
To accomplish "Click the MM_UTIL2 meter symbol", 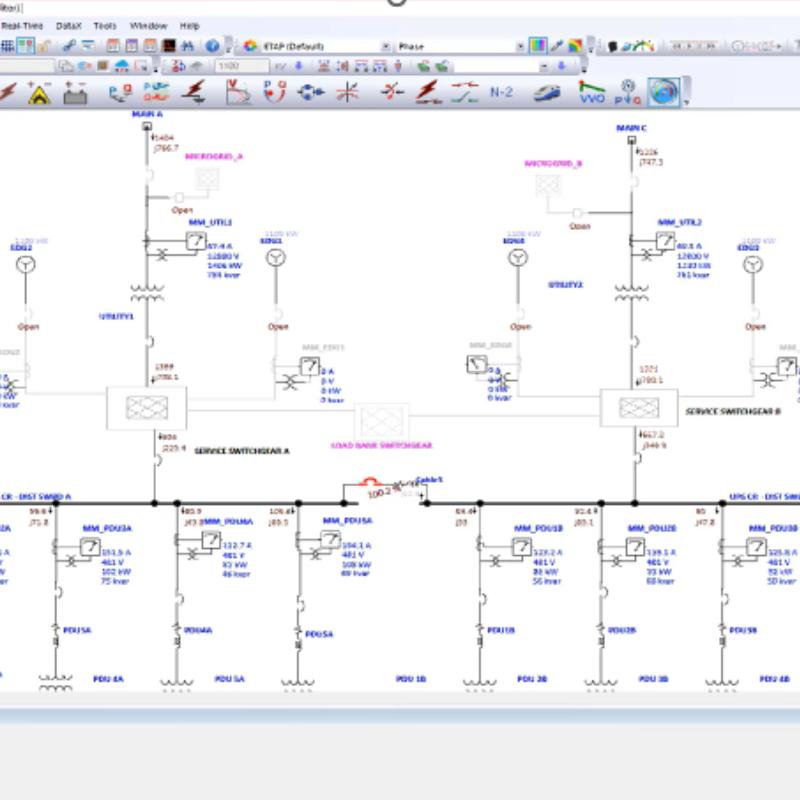I will pyautogui.click(x=665, y=241).
